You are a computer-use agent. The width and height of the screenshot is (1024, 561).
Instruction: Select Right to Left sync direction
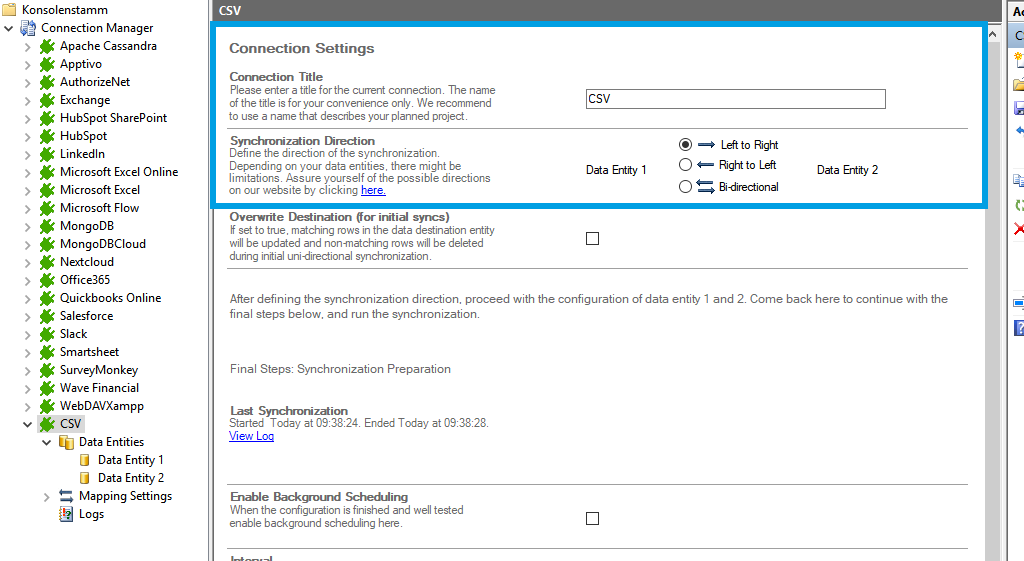click(x=685, y=165)
